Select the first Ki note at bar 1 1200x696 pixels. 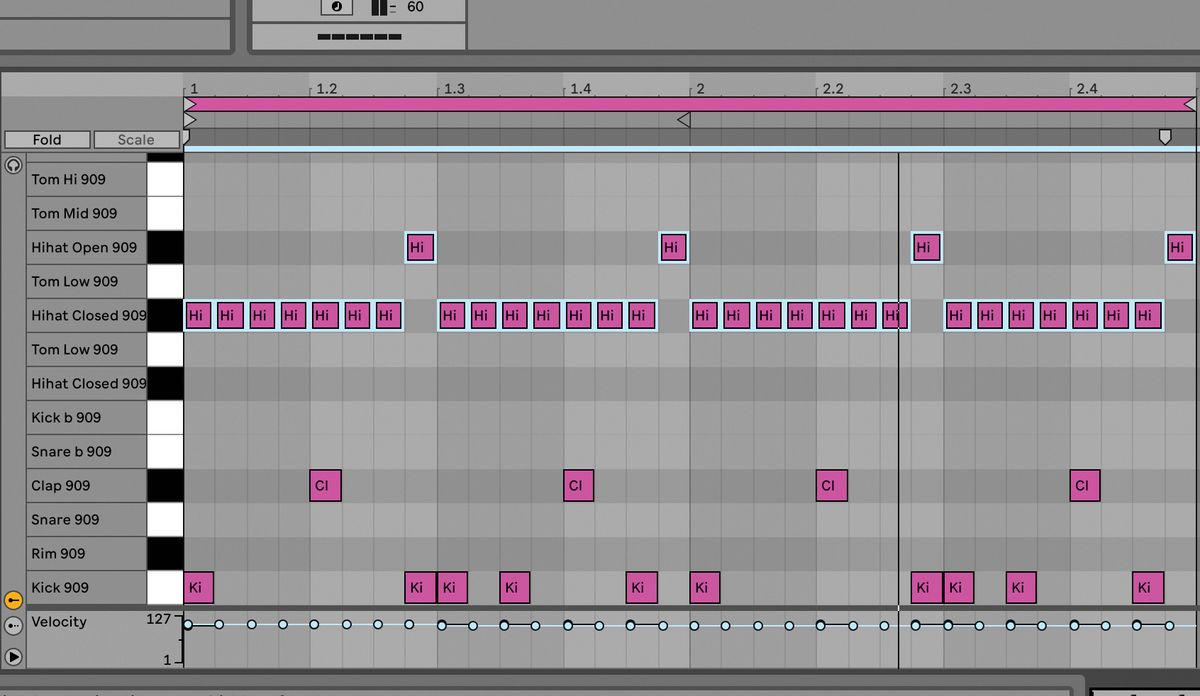(197, 588)
